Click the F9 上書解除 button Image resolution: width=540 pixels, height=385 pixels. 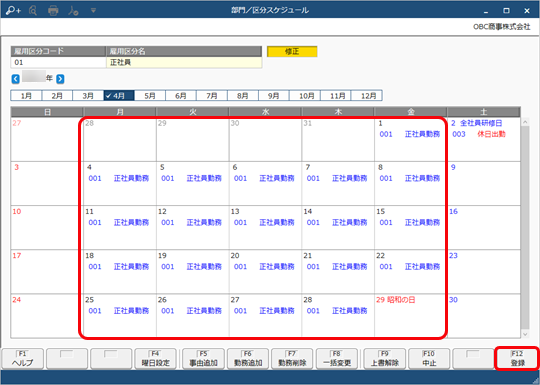[385, 359]
